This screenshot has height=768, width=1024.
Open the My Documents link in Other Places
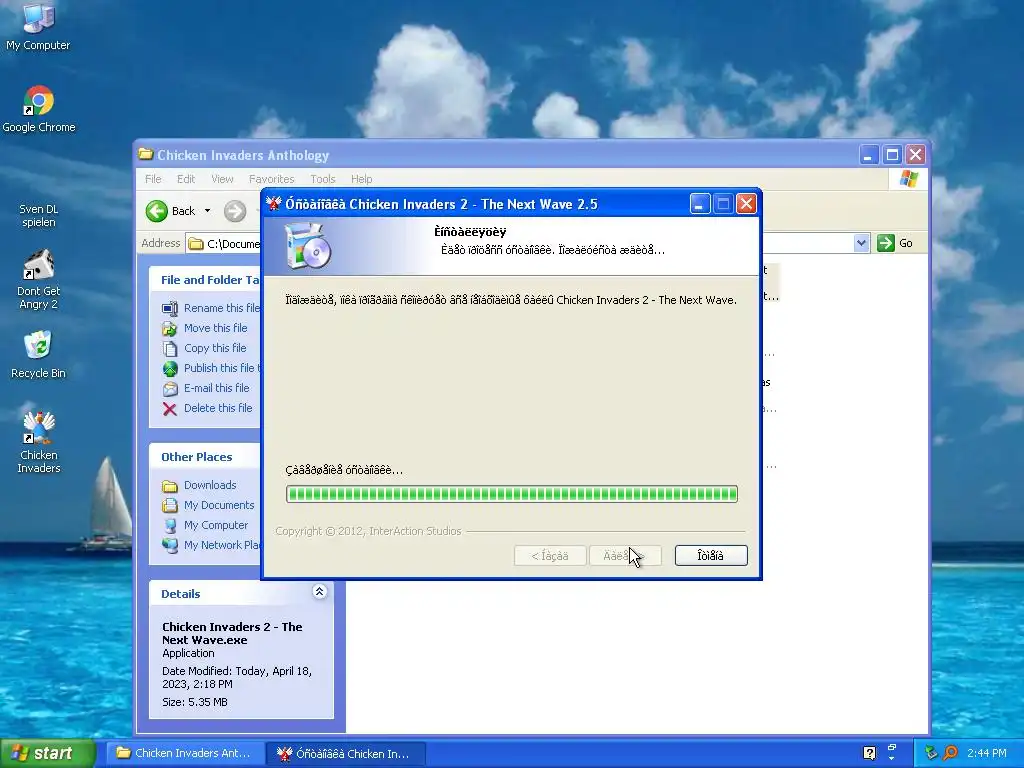tap(219, 505)
